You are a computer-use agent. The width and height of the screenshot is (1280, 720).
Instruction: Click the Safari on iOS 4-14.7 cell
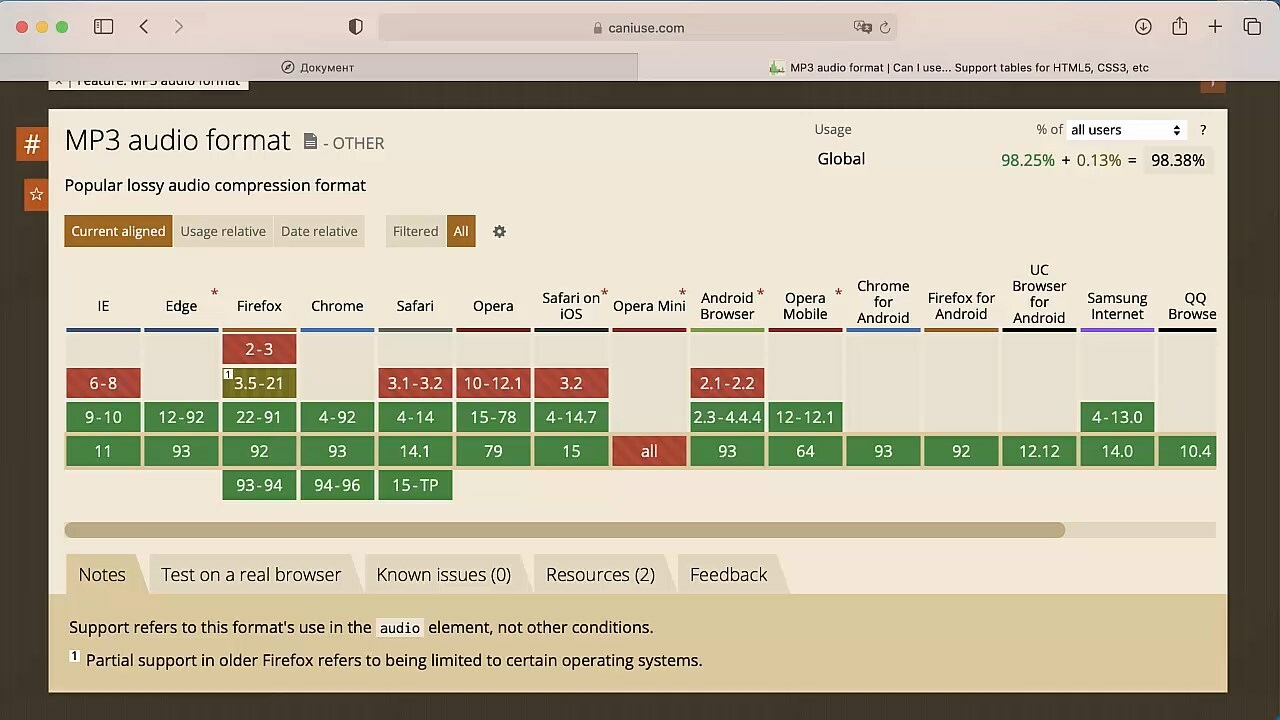click(x=571, y=417)
